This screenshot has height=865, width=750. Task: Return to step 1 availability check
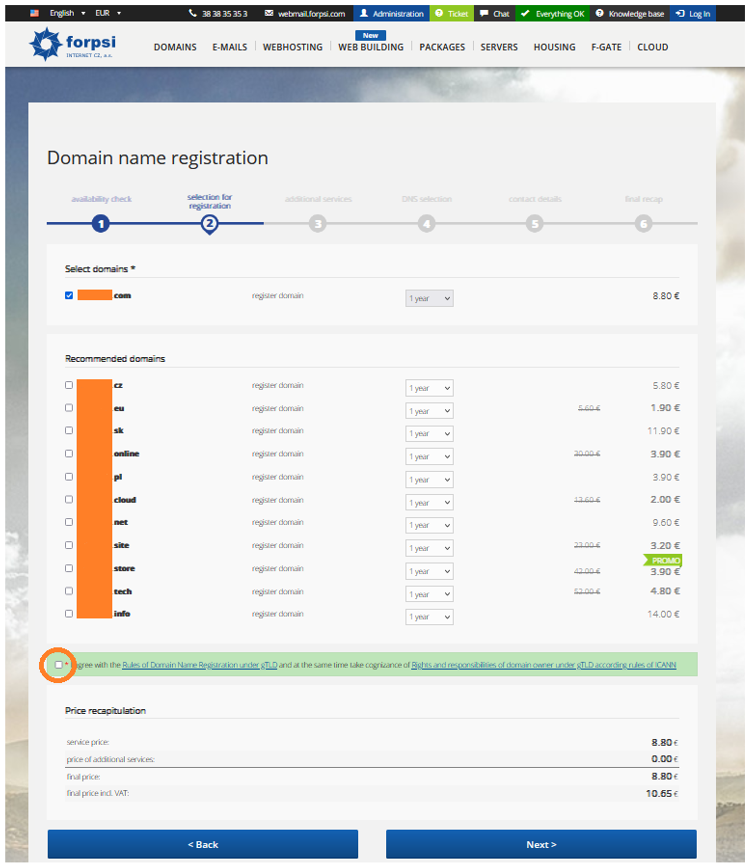(100, 224)
